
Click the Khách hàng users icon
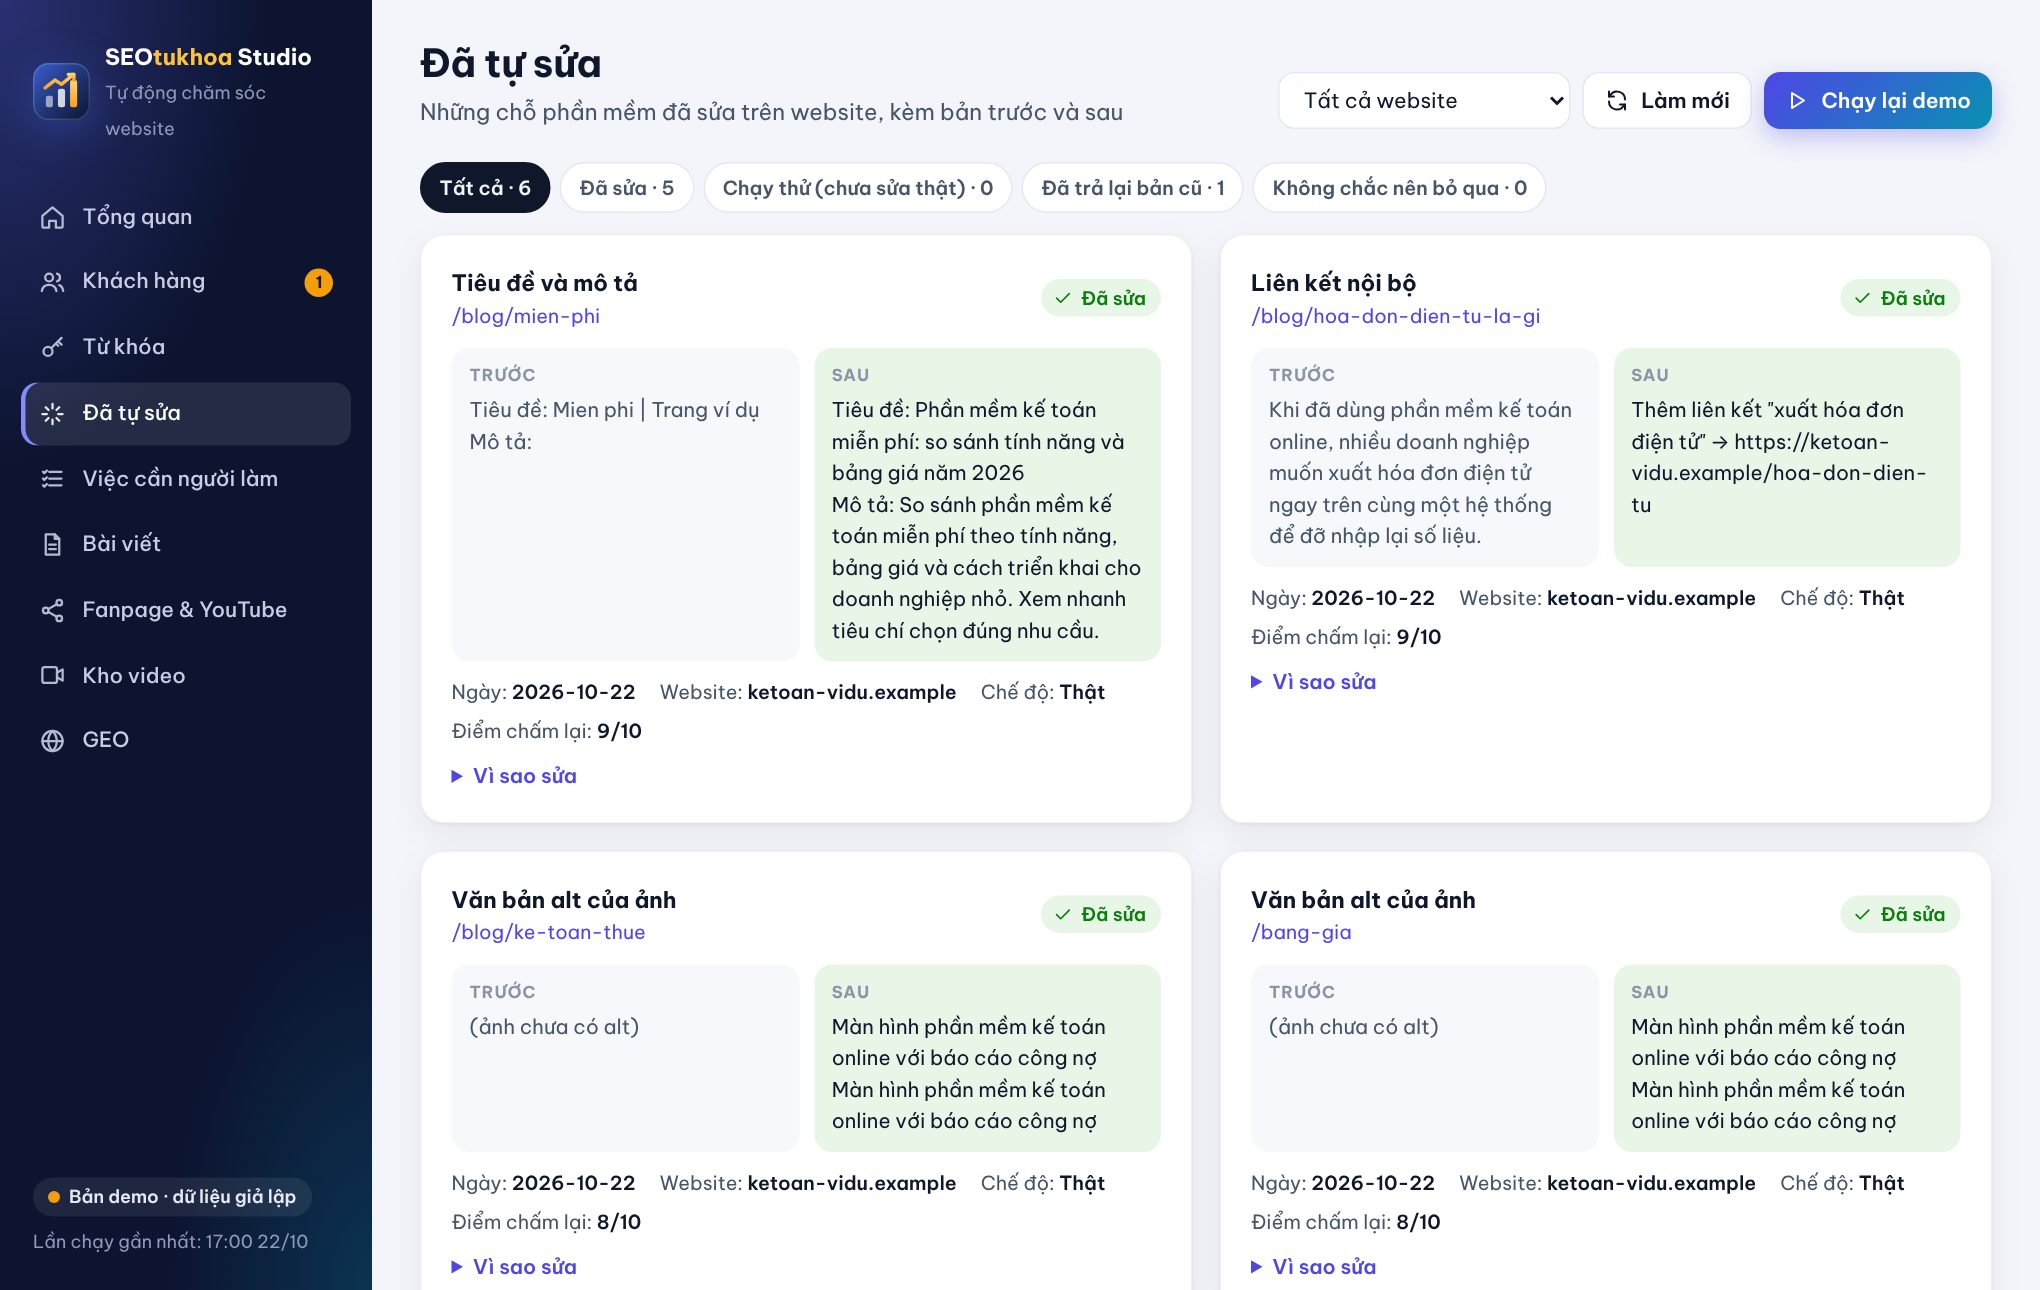click(x=52, y=282)
